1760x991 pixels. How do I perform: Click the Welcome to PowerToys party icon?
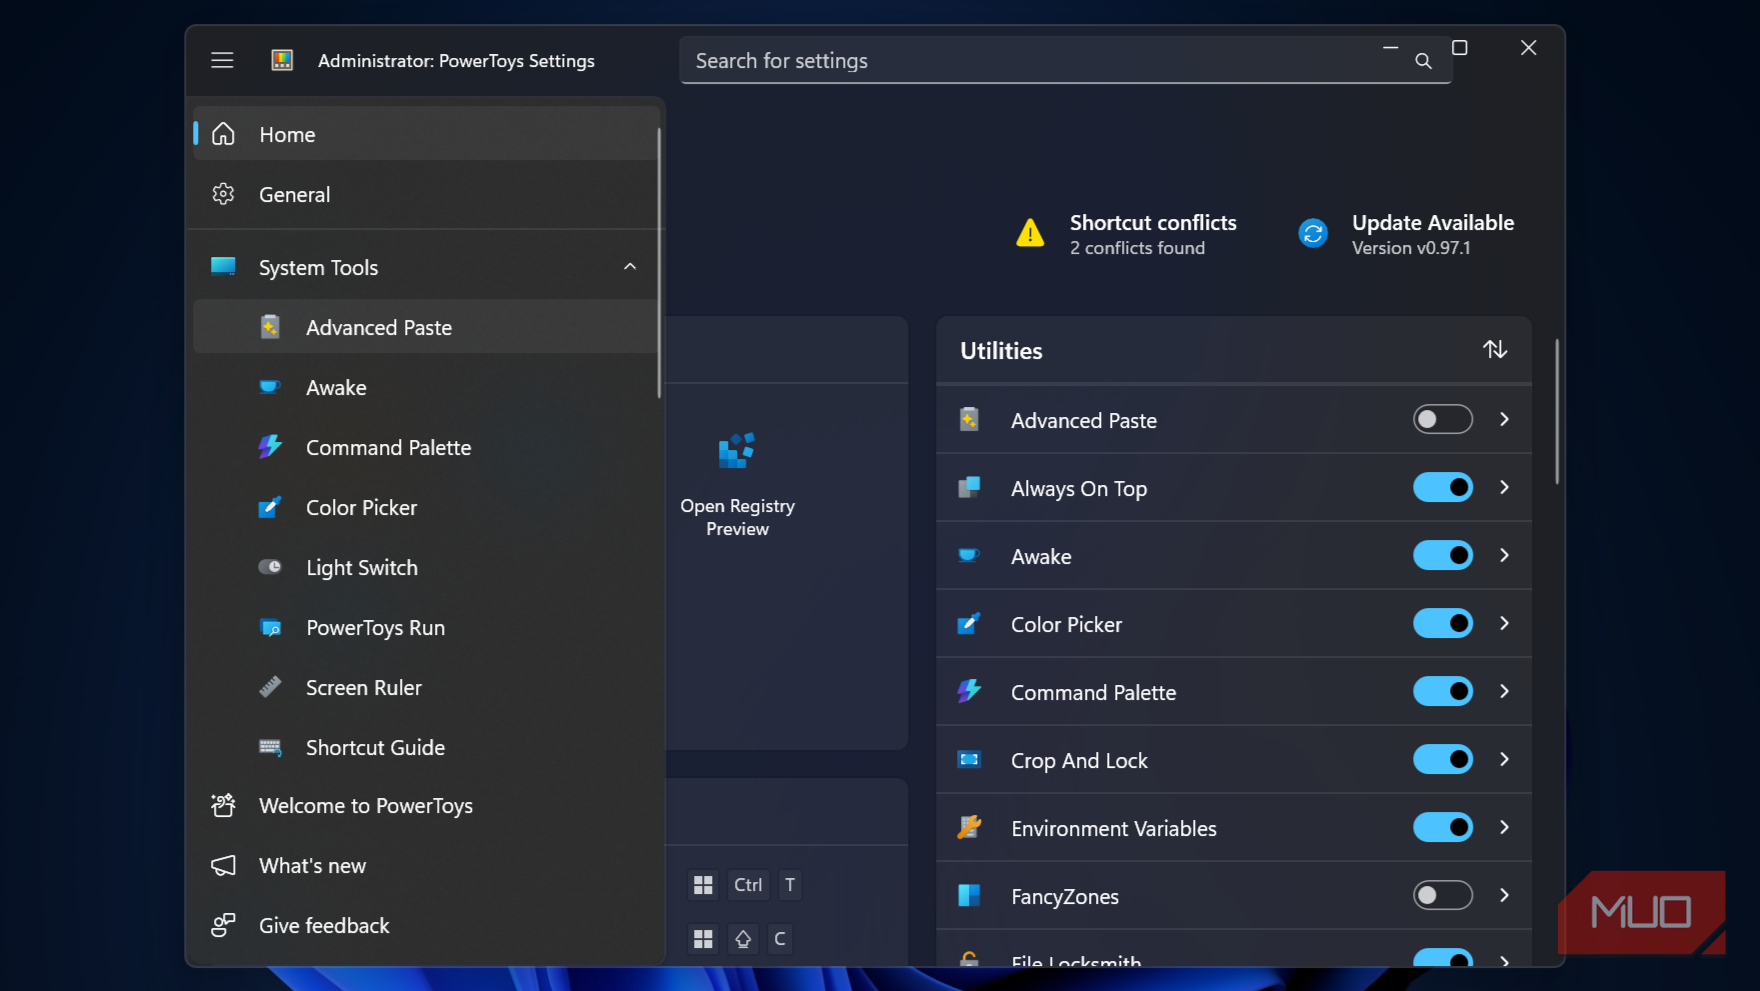click(x=223, y=805)
